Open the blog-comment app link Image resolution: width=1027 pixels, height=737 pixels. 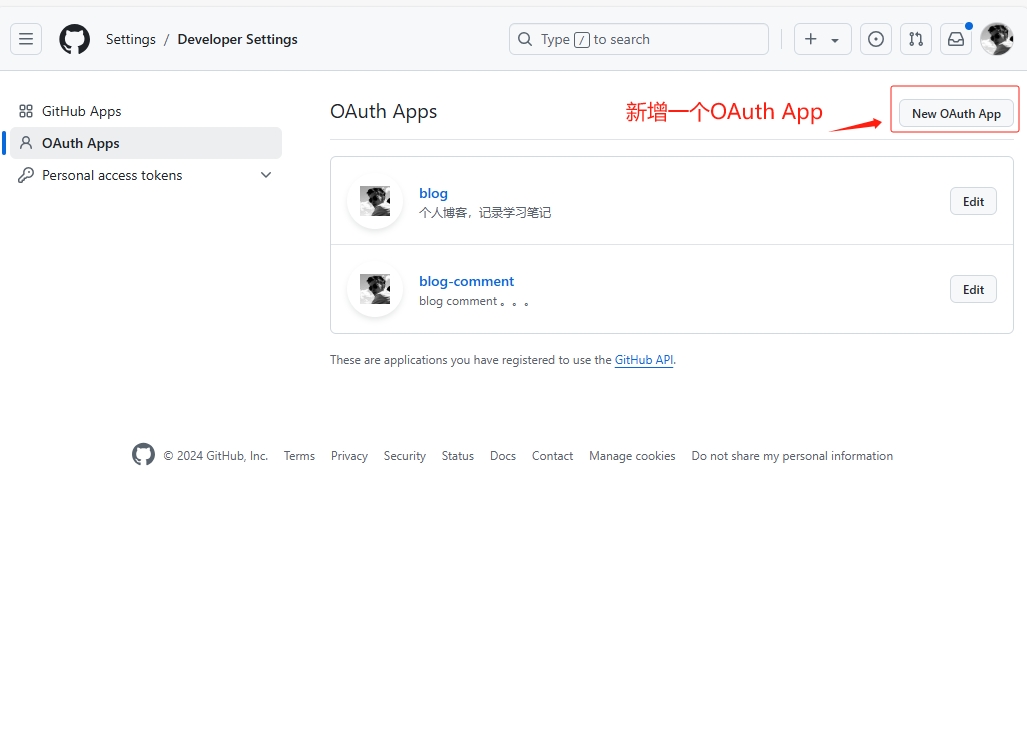click(x=466, y=281)
